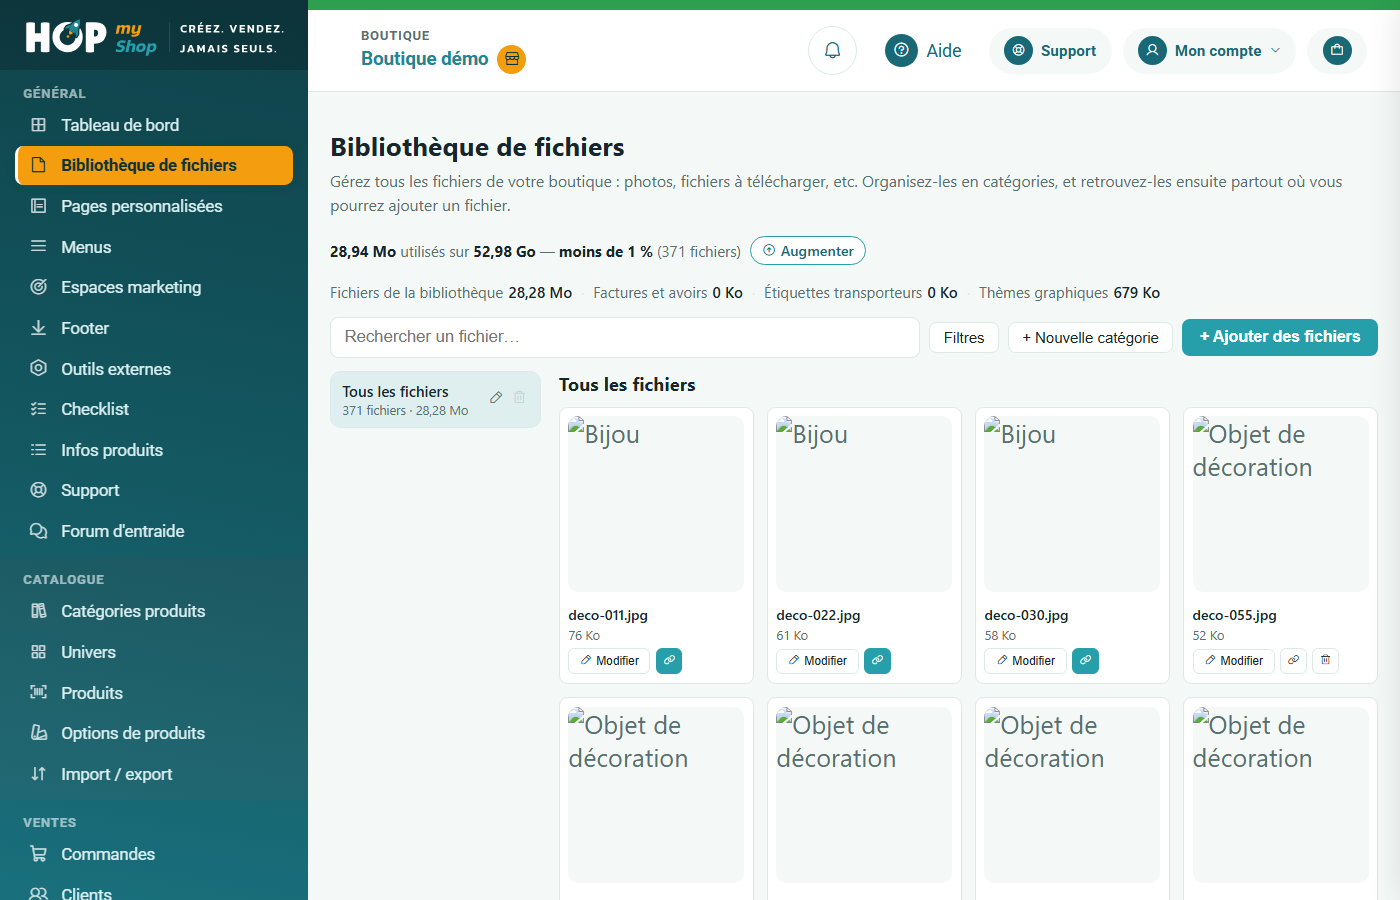This screenshot has height=900, width=1400.
Task: Copy link for deco-011.jpg
Action: (669, 661)
